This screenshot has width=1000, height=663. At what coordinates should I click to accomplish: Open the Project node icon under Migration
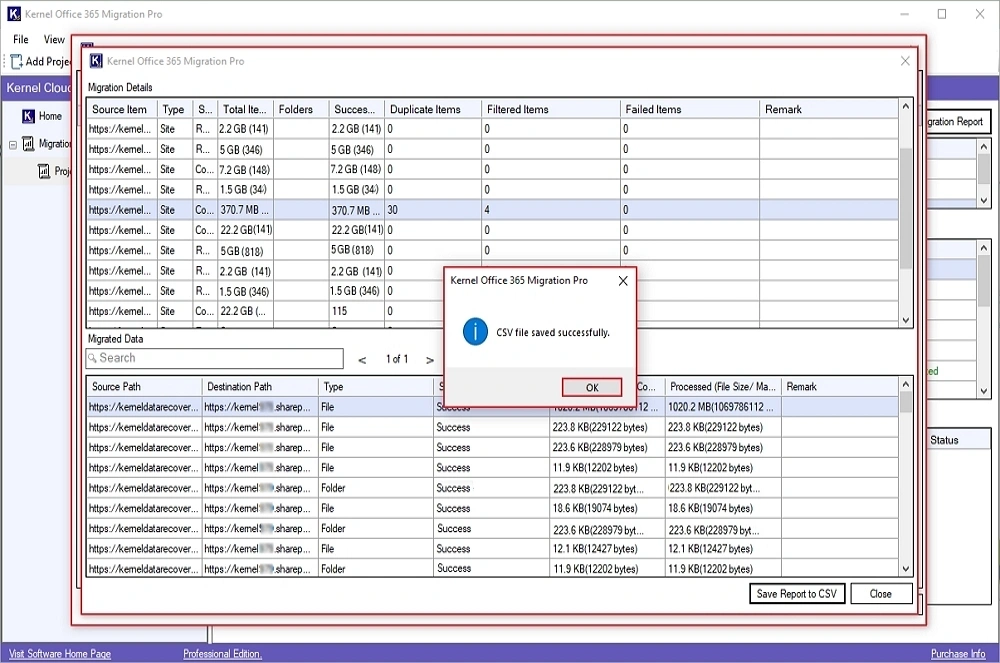coord(42,171)
